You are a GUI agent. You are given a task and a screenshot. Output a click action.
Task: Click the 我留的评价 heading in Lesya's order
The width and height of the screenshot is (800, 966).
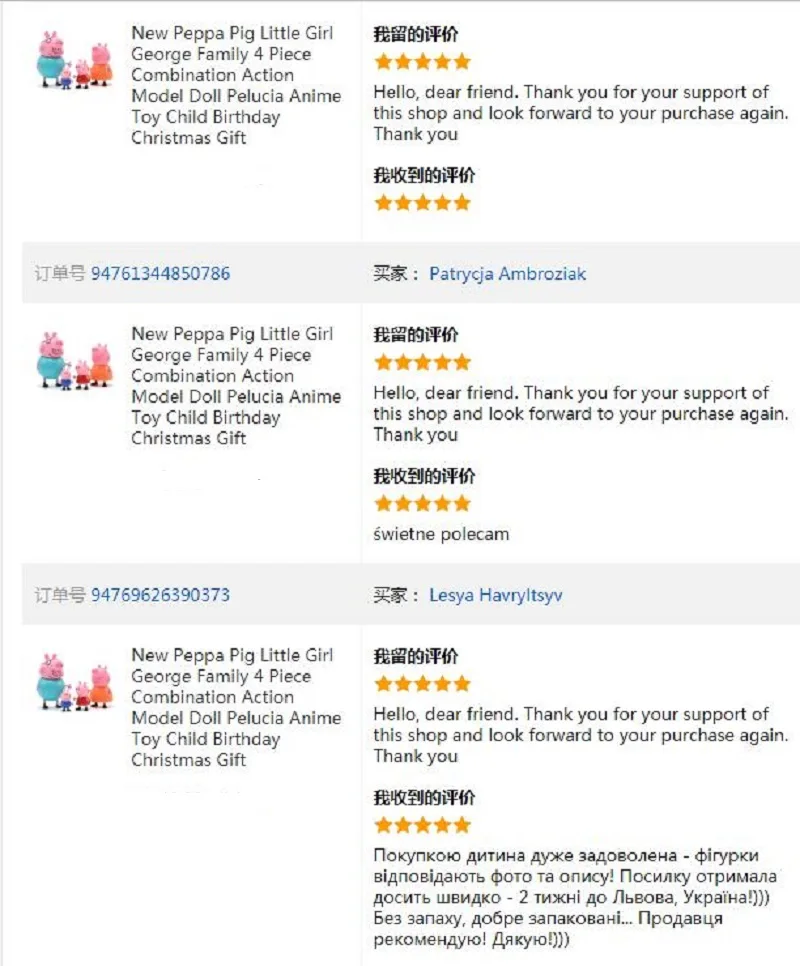pos(416,656)
